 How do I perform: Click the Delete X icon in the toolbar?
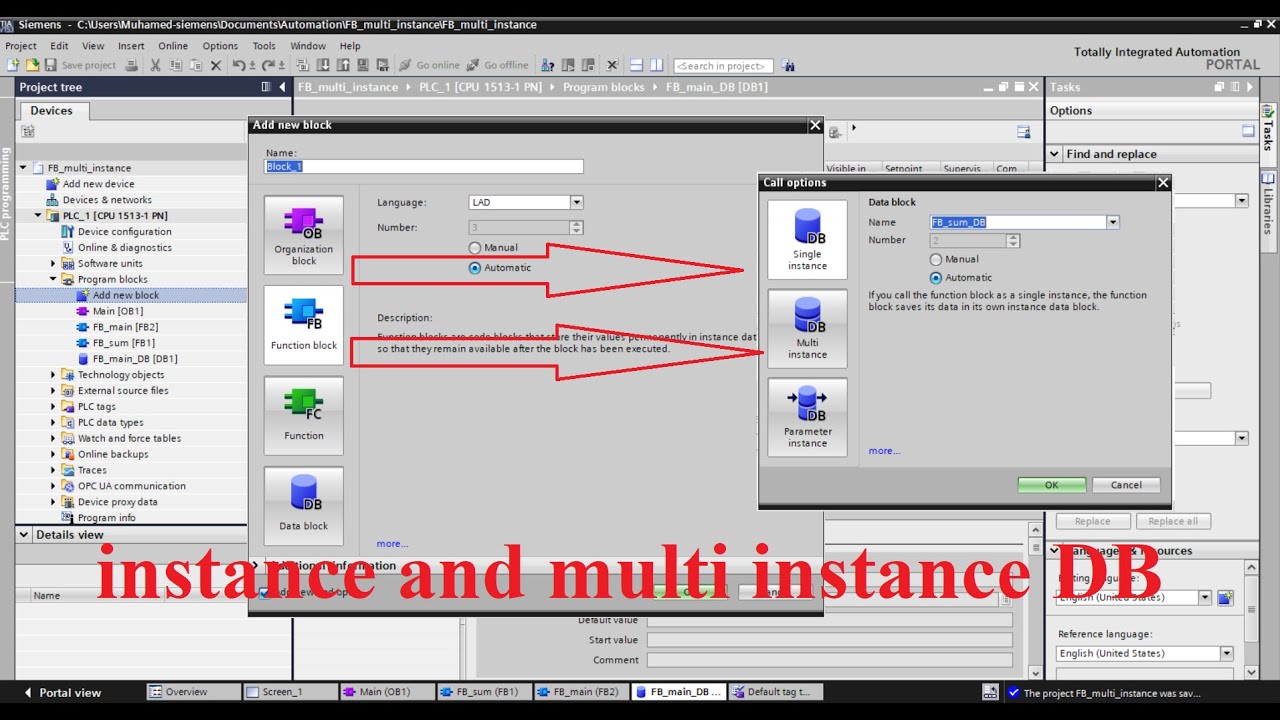(x=215, y=65)
